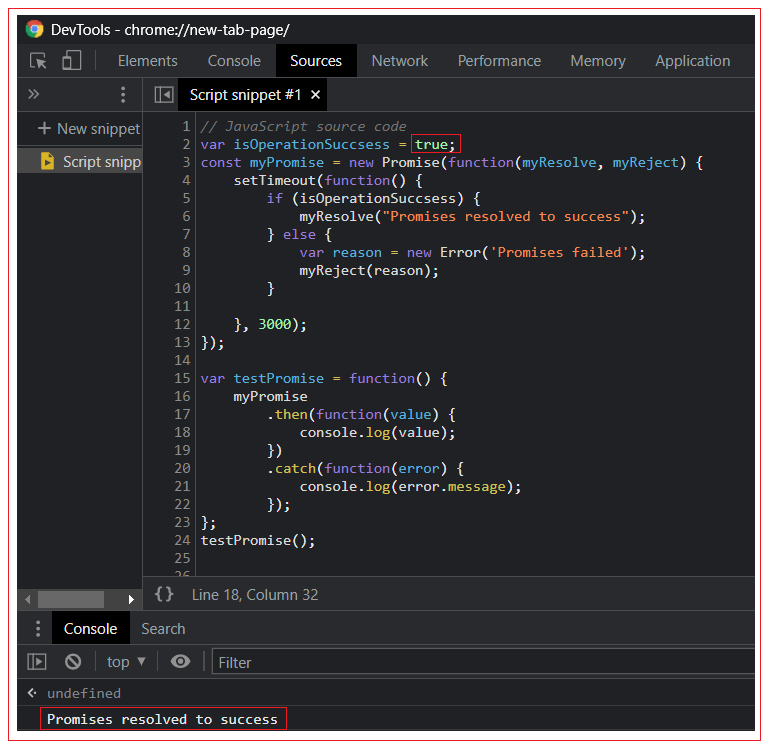775x749 pixels.
Task: Click line number 12 in the gutter
Action: (x=182, y=324)
